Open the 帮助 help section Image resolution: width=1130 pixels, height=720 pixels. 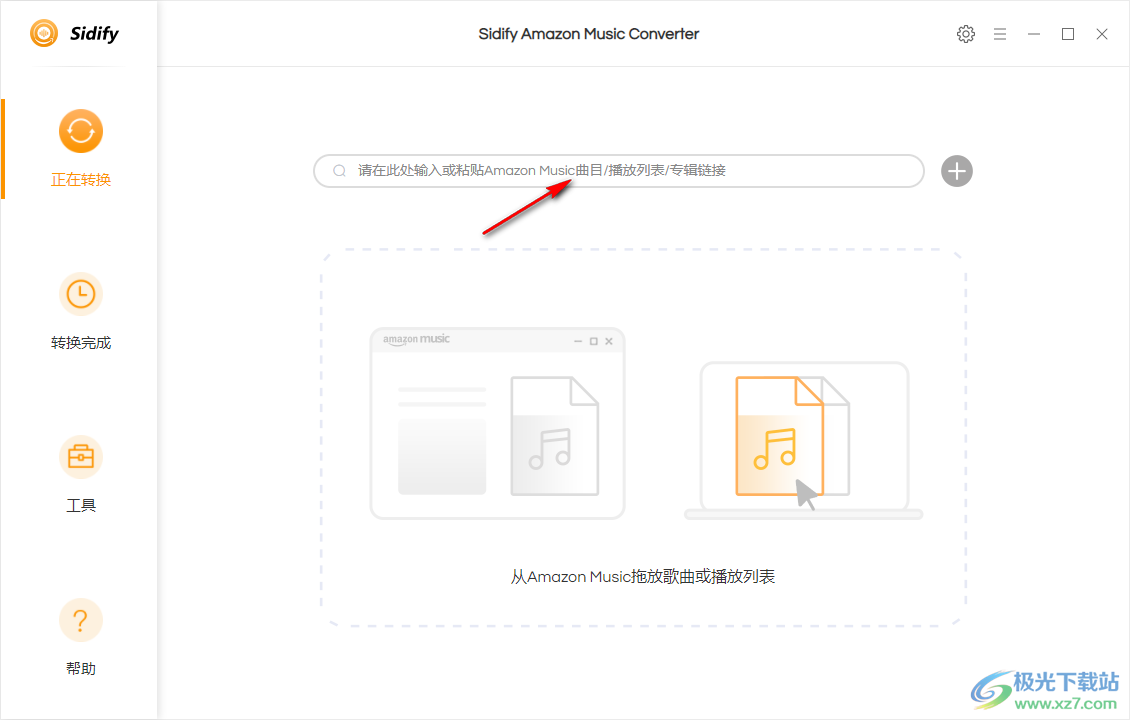tap(80, 637)
